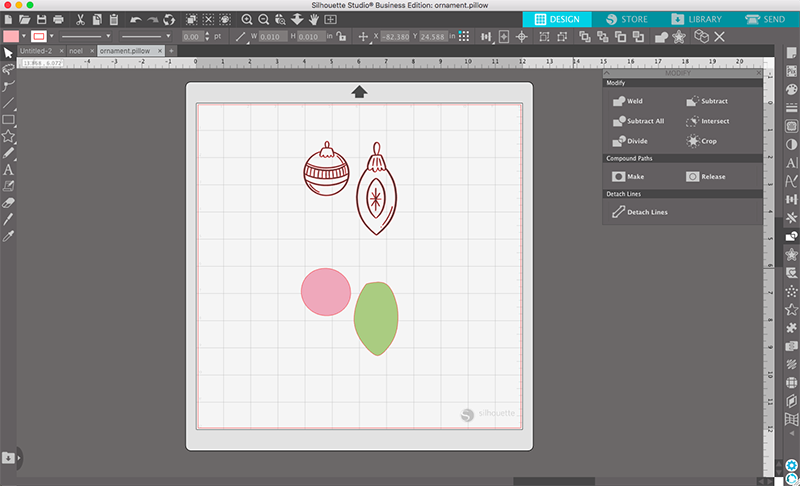This screenshot has width=800, height=486.
Task: Click Make compound path button
Action: (628, 176)
